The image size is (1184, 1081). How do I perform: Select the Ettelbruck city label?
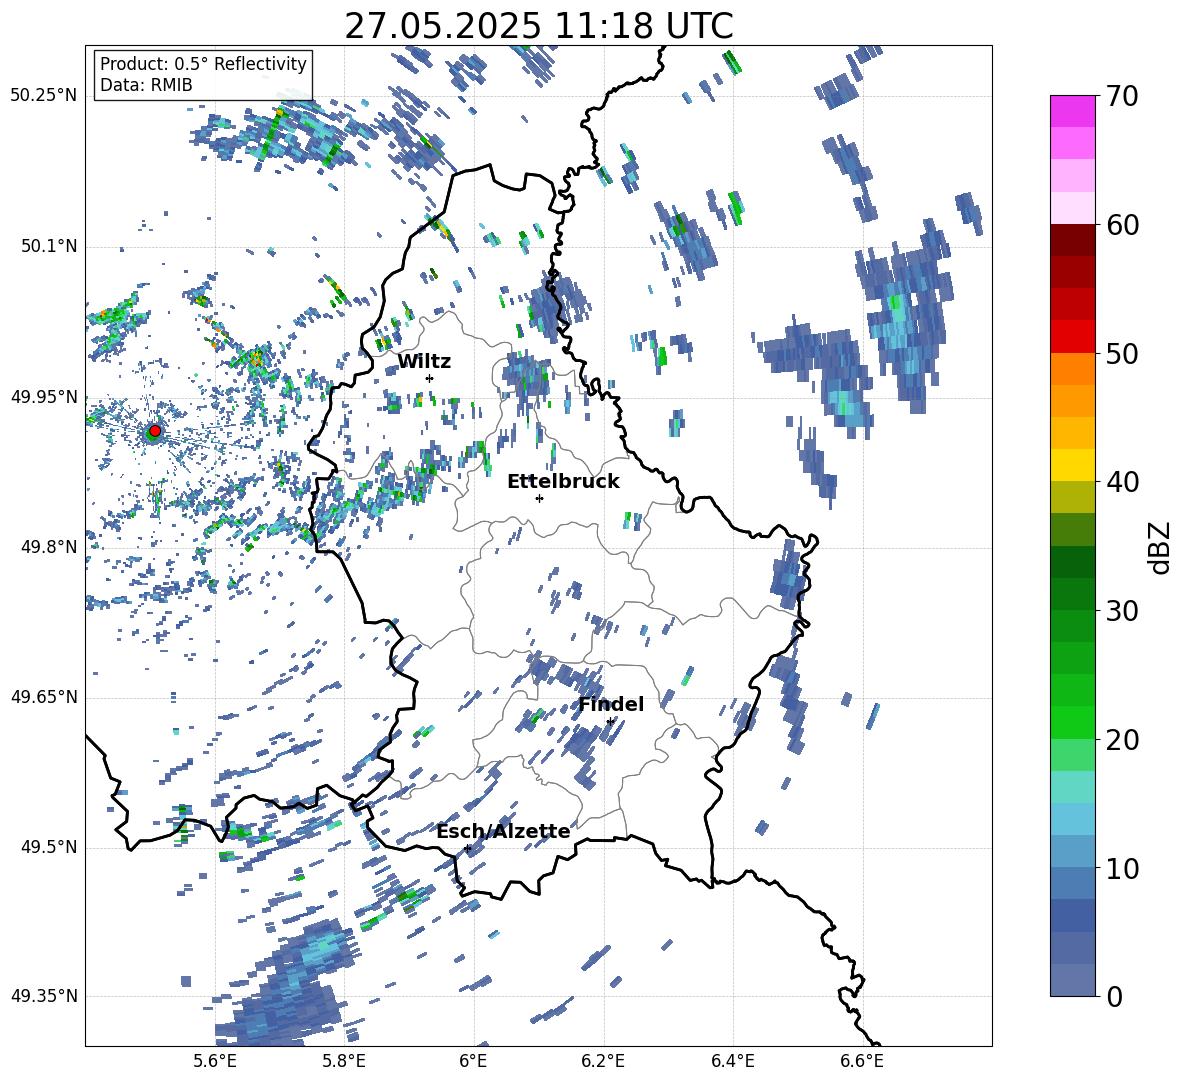coord(563,482)
